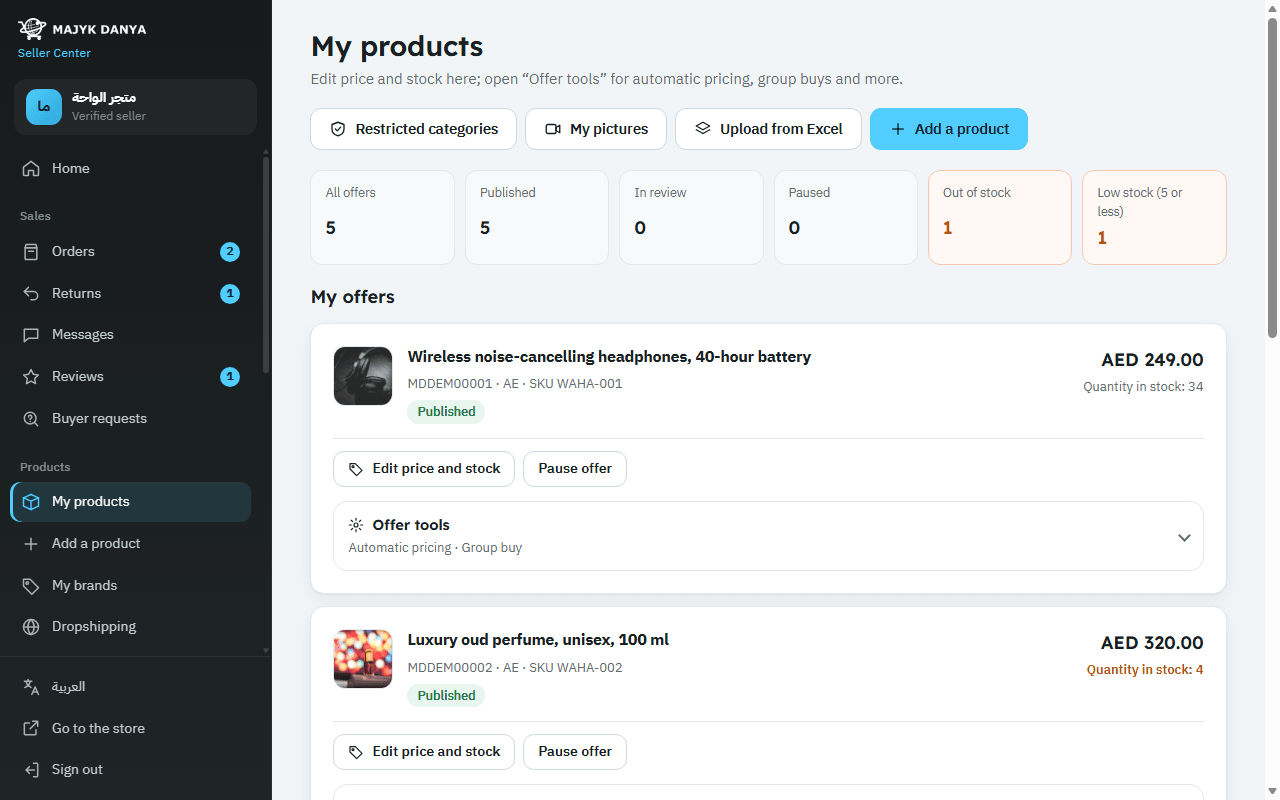Click the blue Add a product button
This screenshot has width=1280, height=800.
(949, 129)
